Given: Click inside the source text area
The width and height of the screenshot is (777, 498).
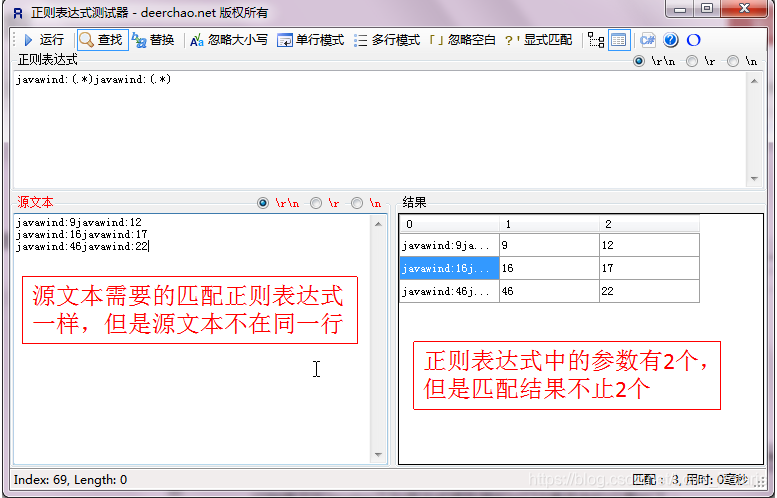Looking at the screenshot, I should click(192, 339).
